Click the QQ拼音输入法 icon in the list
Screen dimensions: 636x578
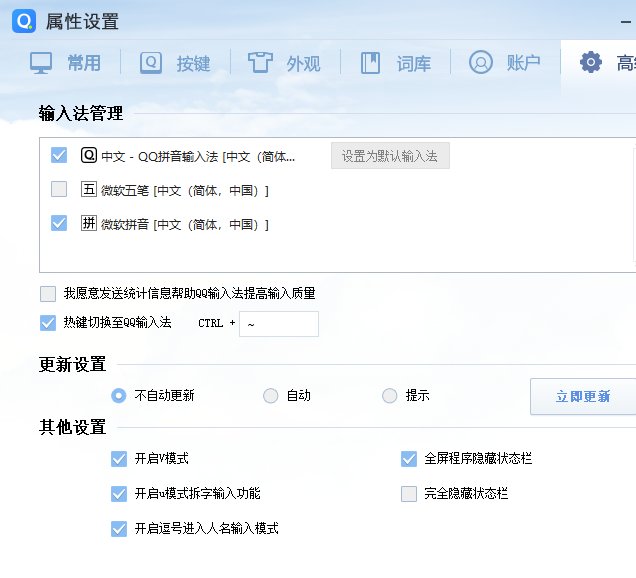point(88,156)
